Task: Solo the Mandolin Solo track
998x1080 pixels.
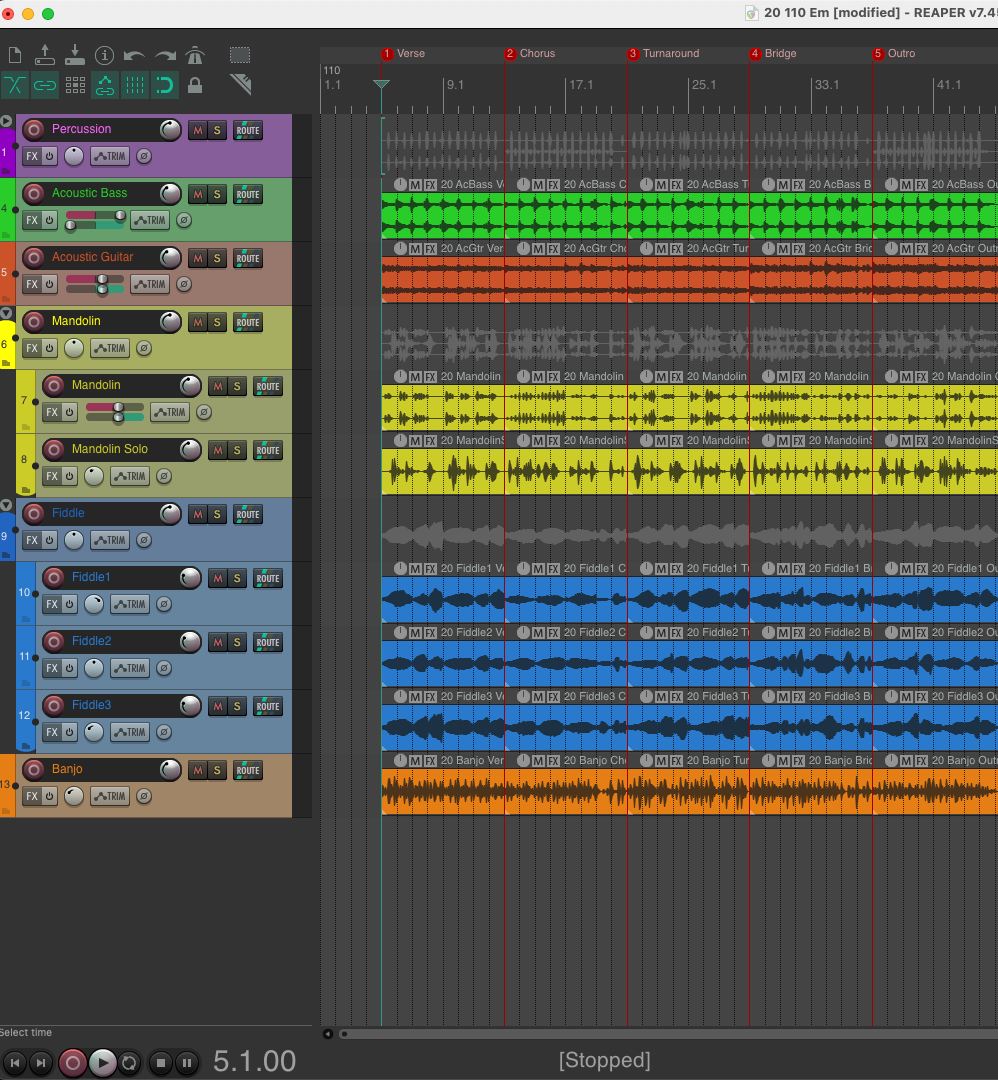Action: pyautogui.click(x=237, y=450)
